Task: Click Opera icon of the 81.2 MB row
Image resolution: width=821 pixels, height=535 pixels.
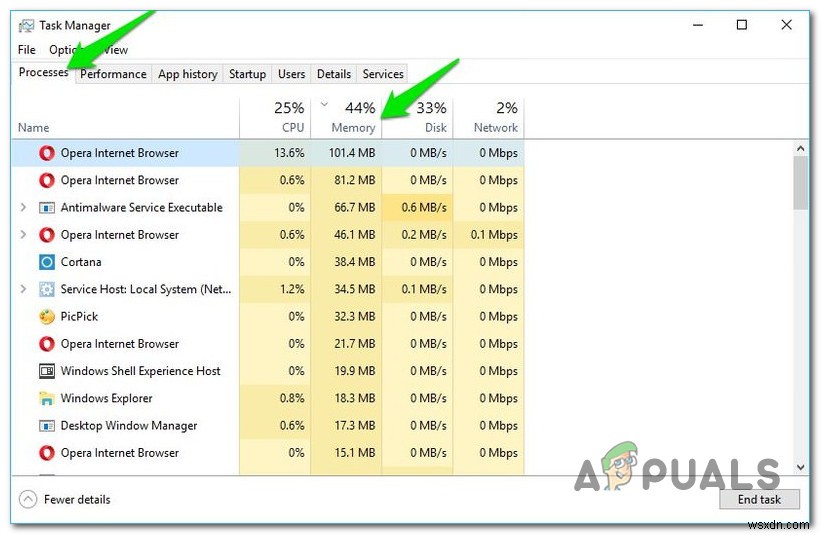Action: (x=47, y=180)
